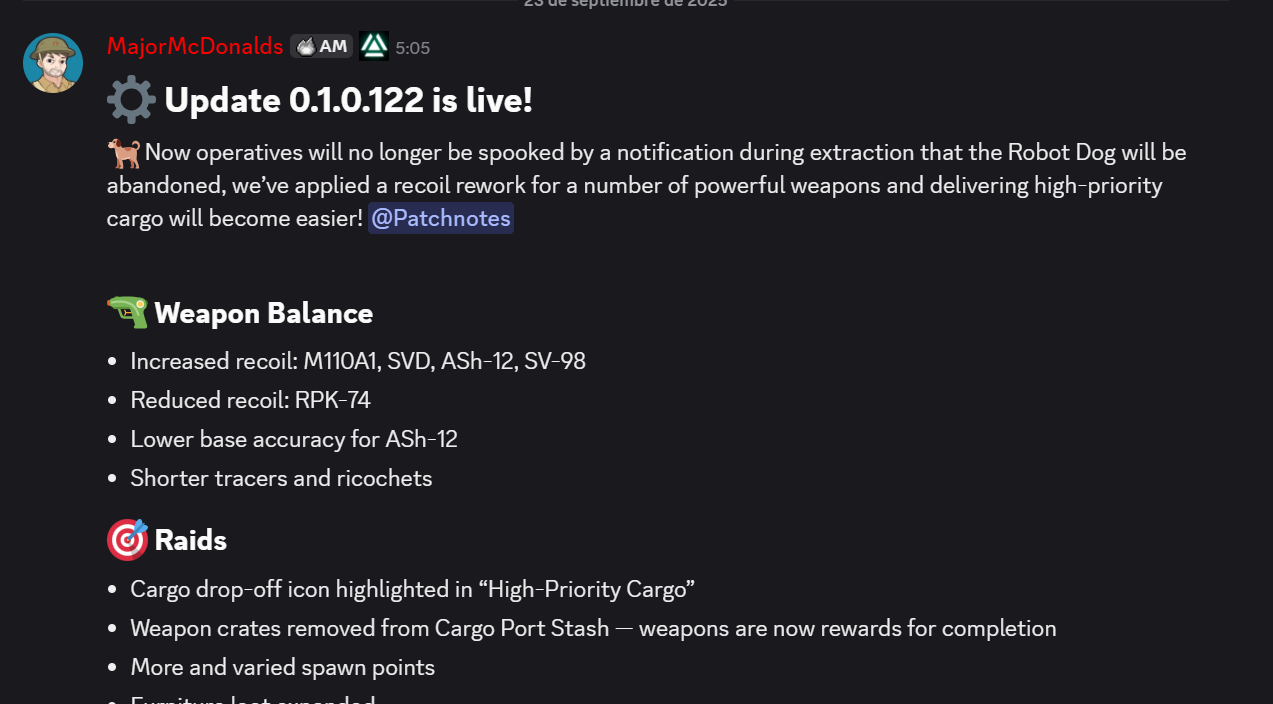The image size is (1273, 704).
Task: Click the "Cargo drop-off icon highlighted" bullet
Action: (x=413, y=589)
